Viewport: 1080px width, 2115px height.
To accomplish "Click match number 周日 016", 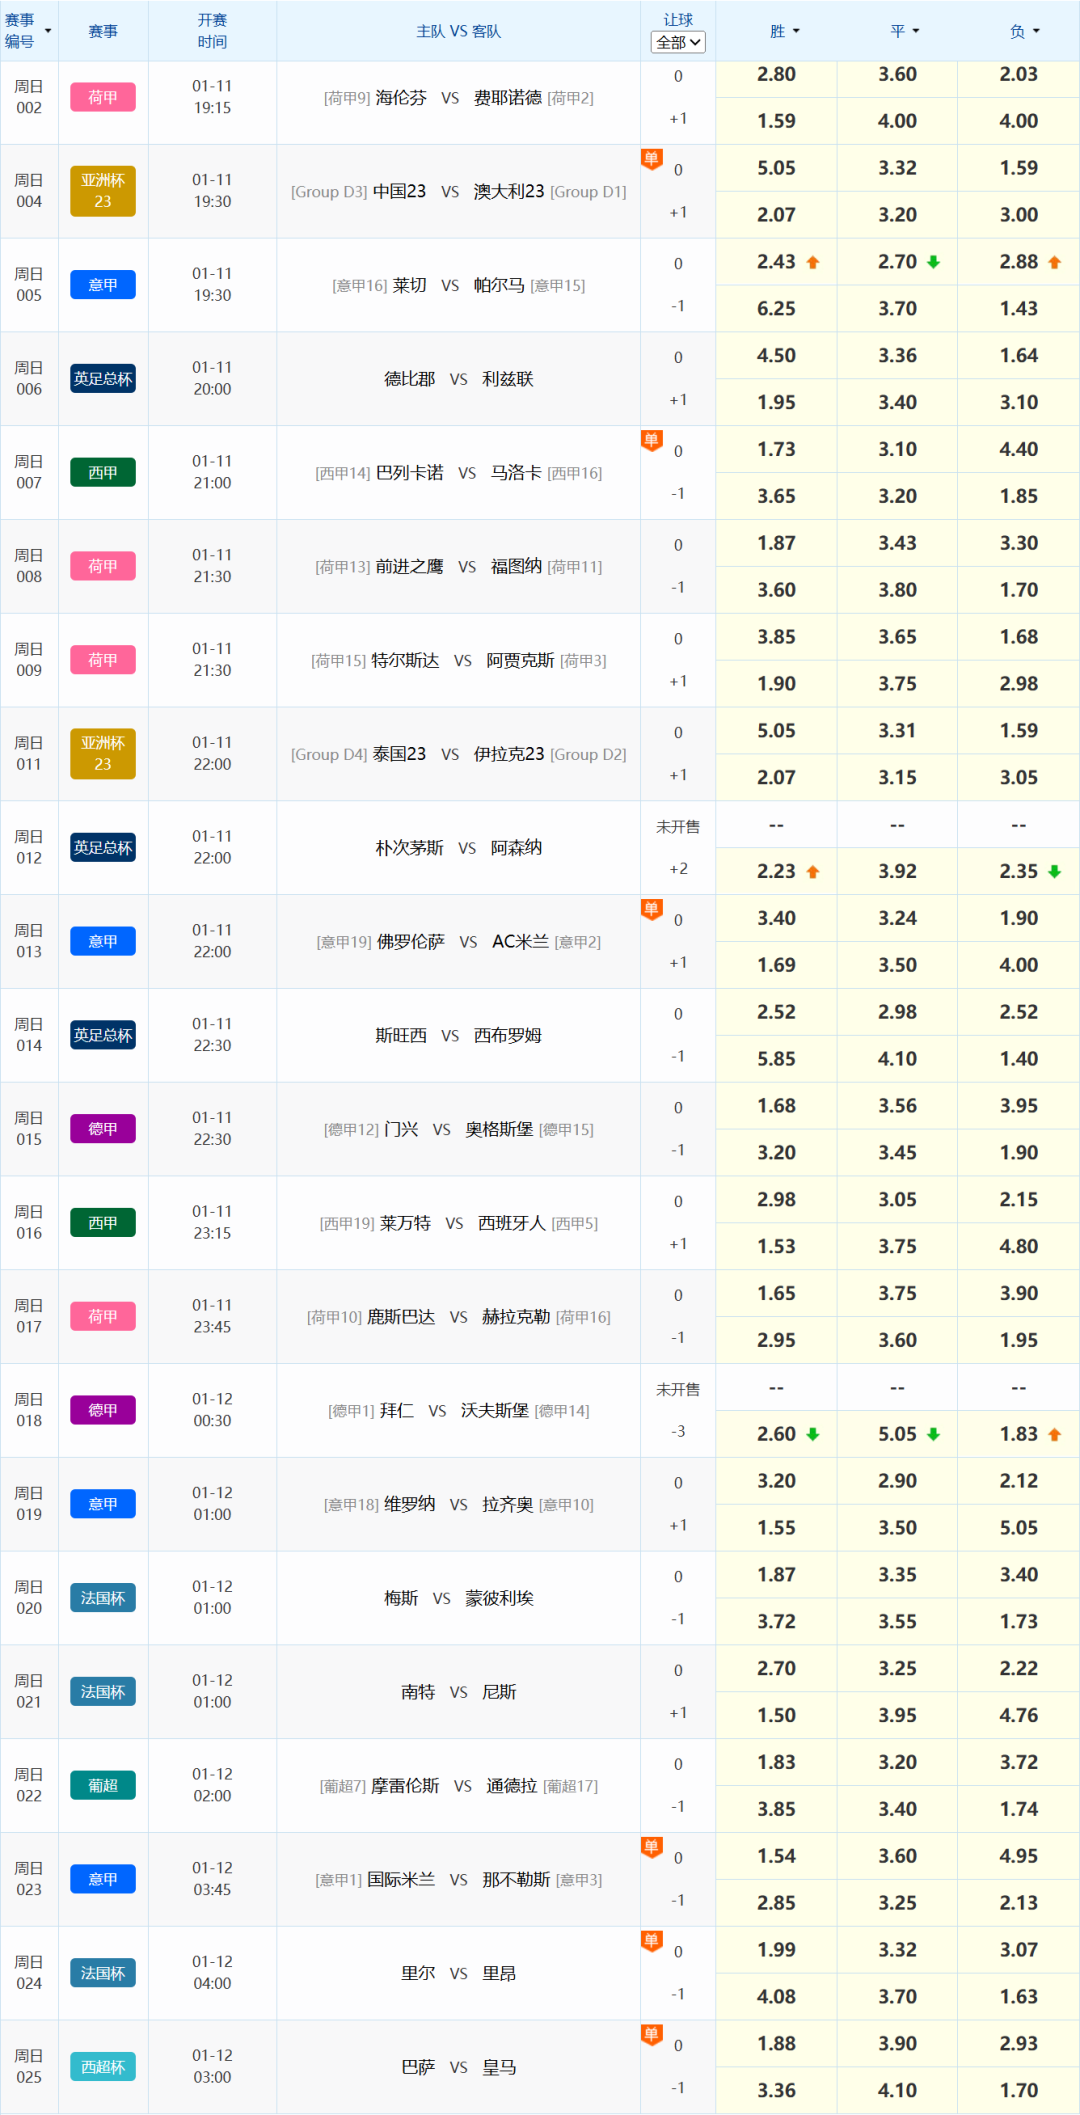I will [x=29, y=1223].
